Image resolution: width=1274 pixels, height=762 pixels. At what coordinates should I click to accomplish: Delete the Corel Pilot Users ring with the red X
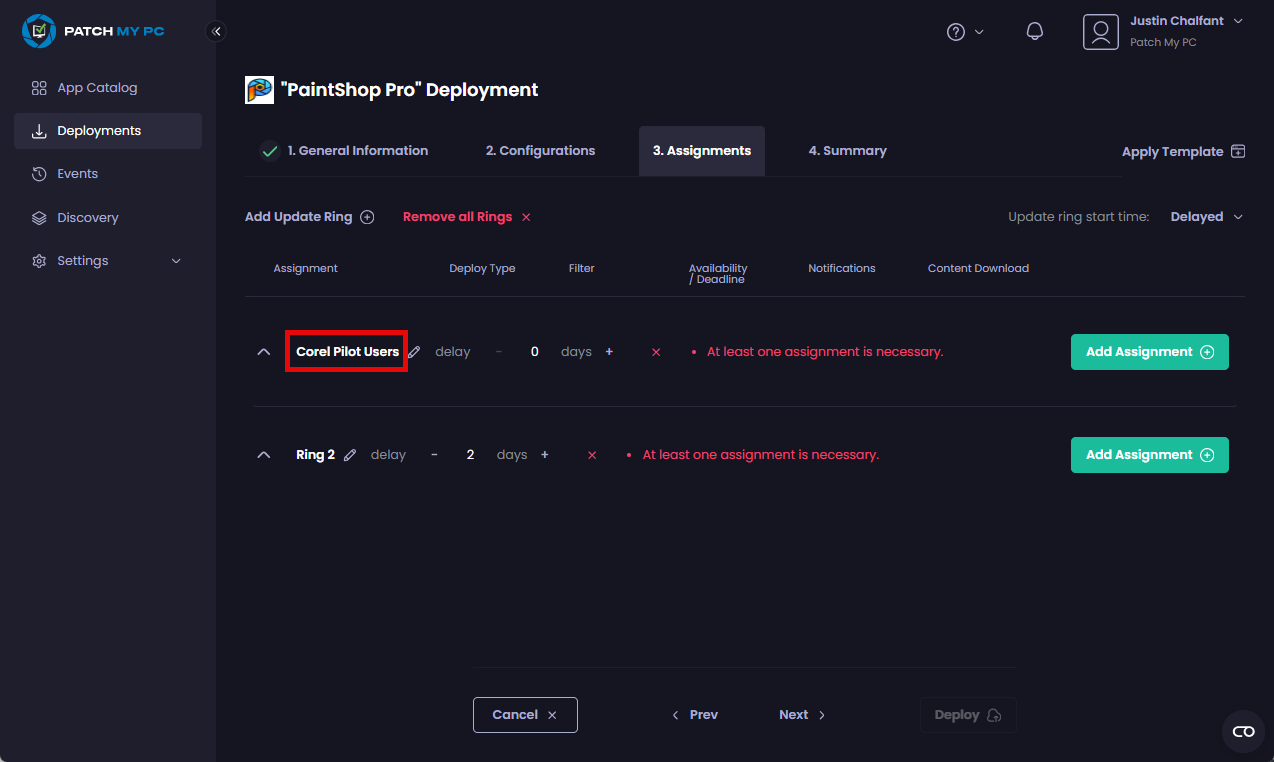tap(656, 352)
